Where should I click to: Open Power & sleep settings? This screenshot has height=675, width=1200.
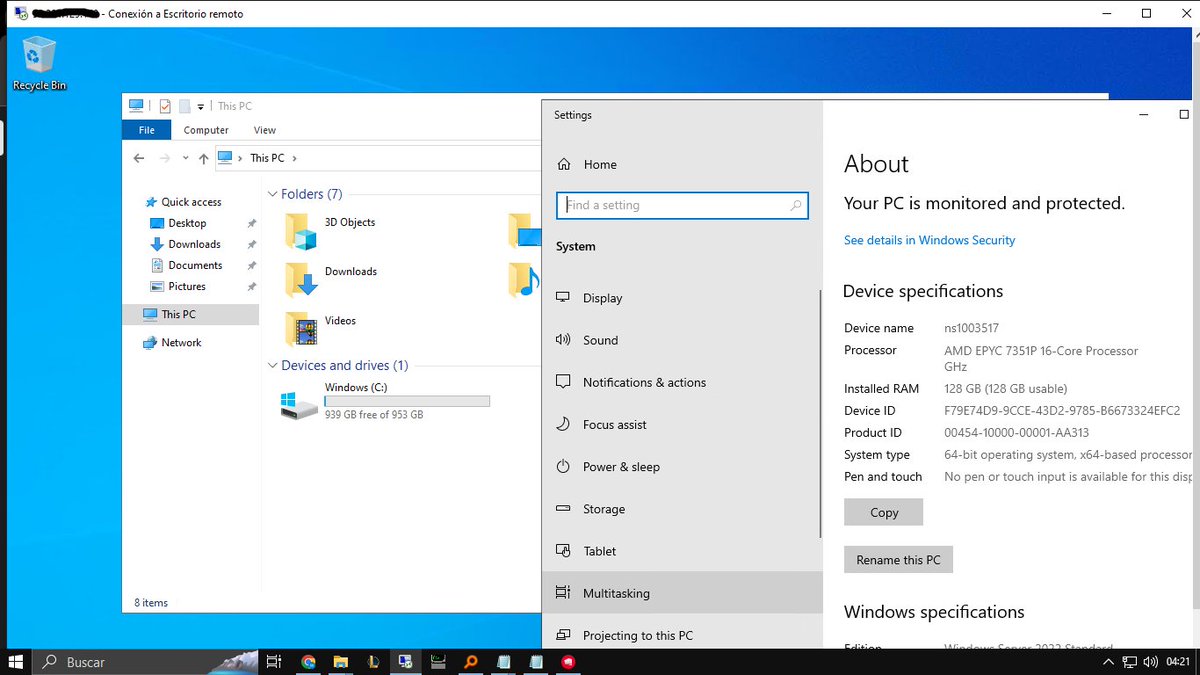(682, 466)
